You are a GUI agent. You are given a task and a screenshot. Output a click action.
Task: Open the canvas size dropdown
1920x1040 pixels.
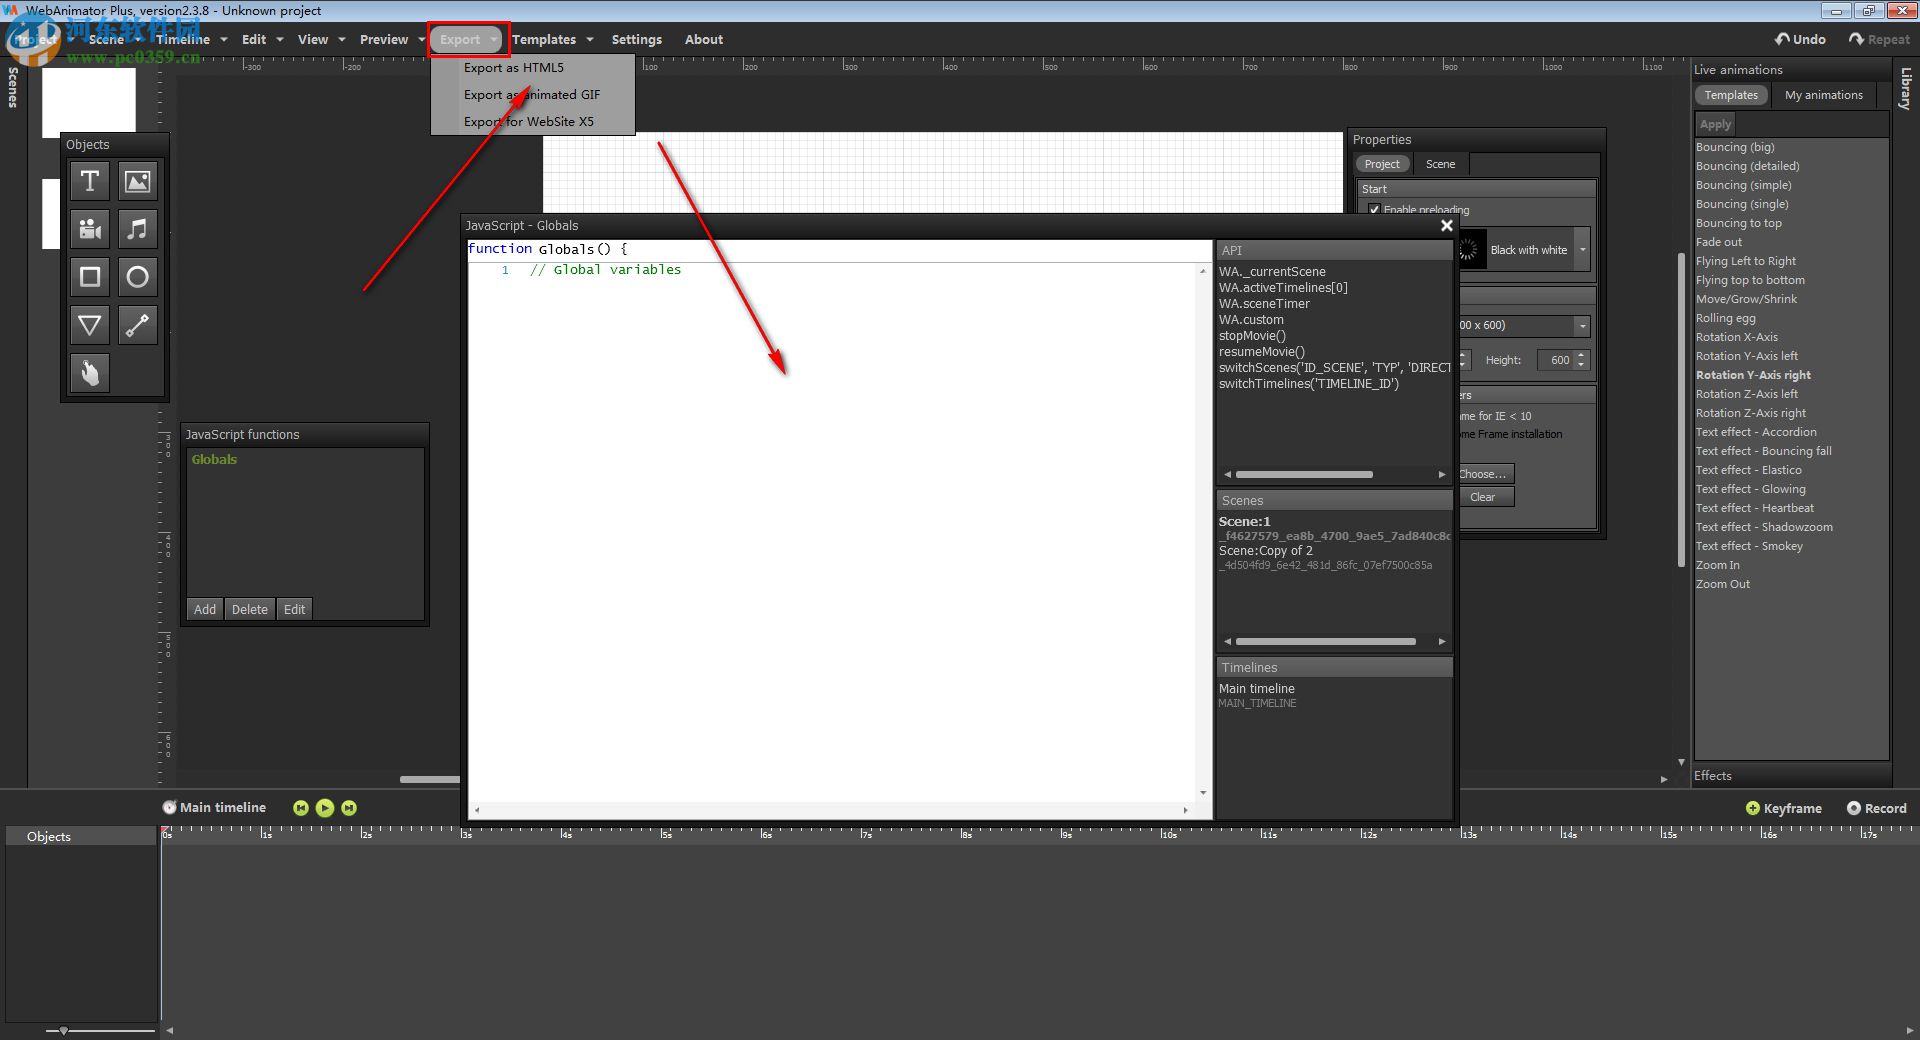coord(1581,326)
